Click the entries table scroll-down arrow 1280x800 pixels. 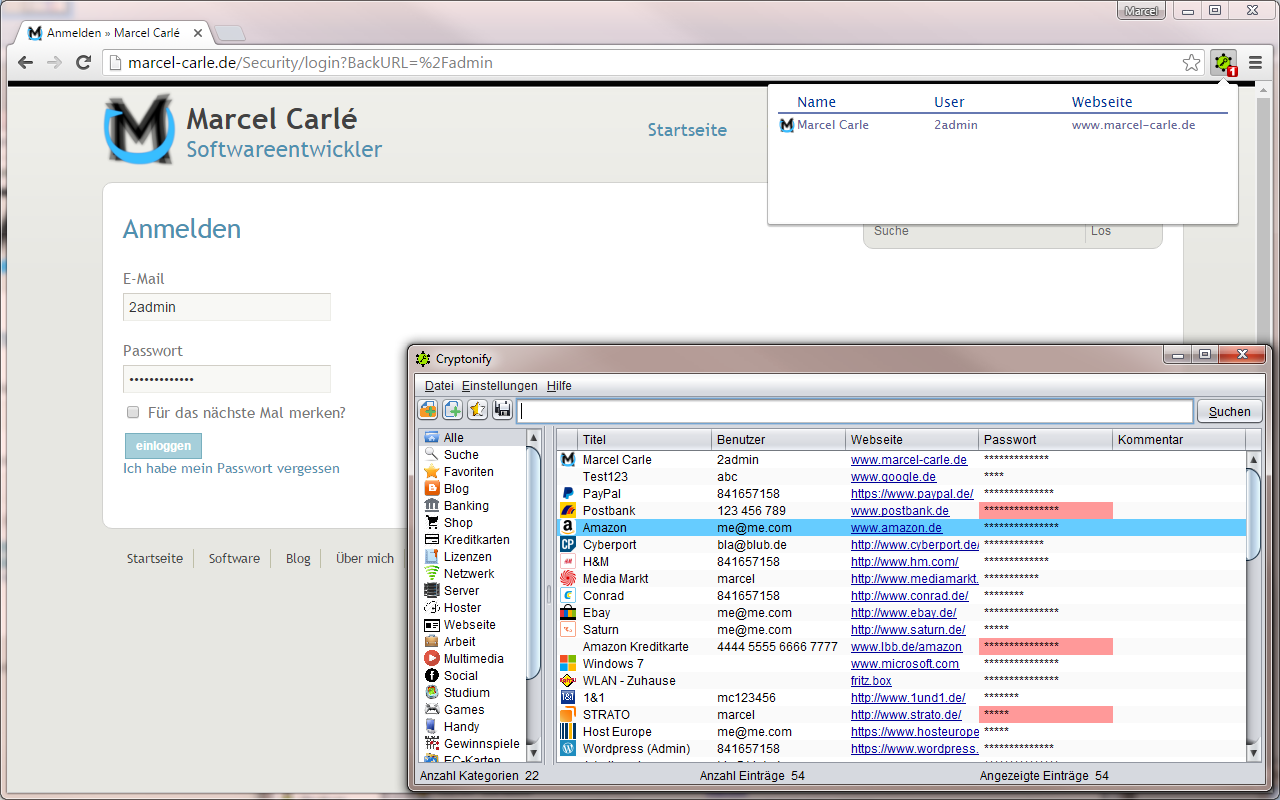pos(1254,752)
